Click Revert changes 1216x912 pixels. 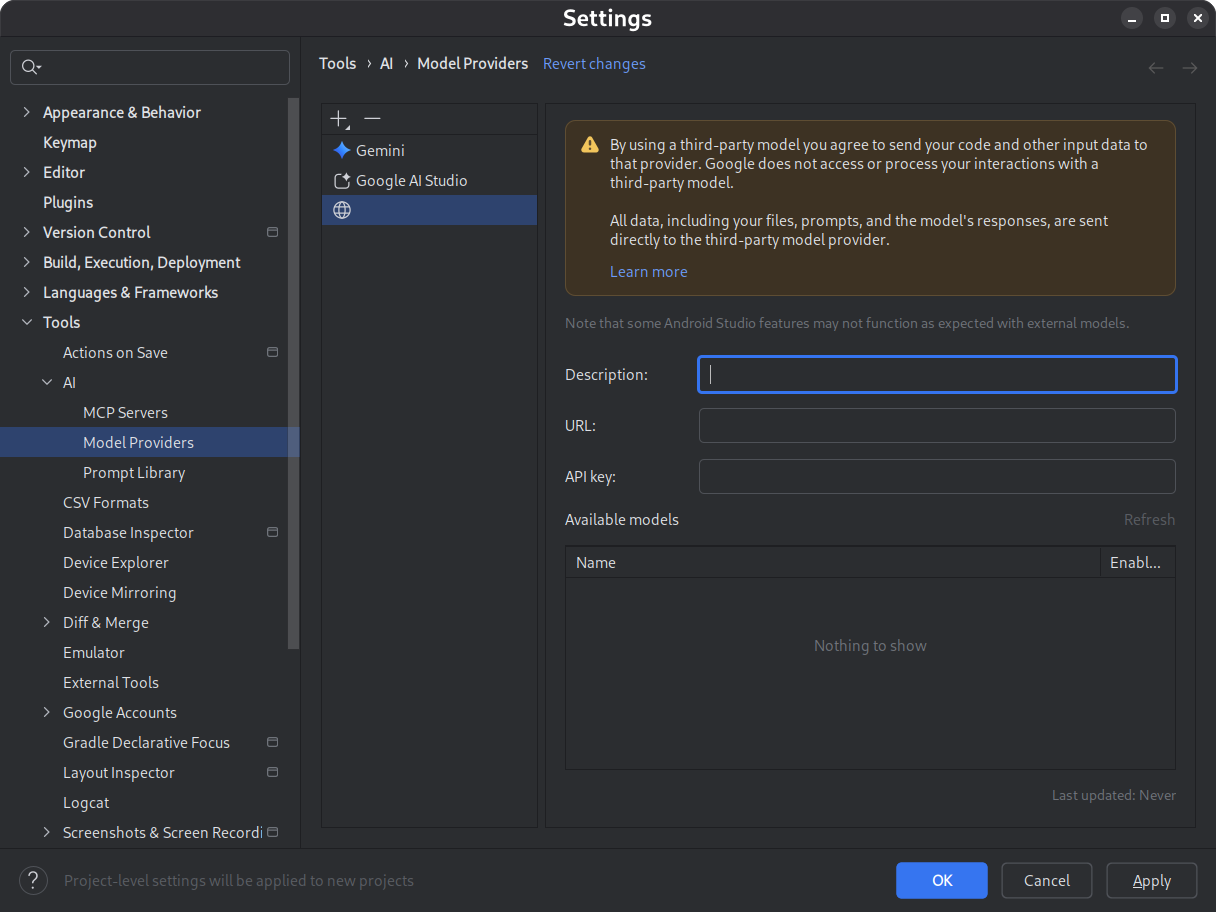(594, 63)
